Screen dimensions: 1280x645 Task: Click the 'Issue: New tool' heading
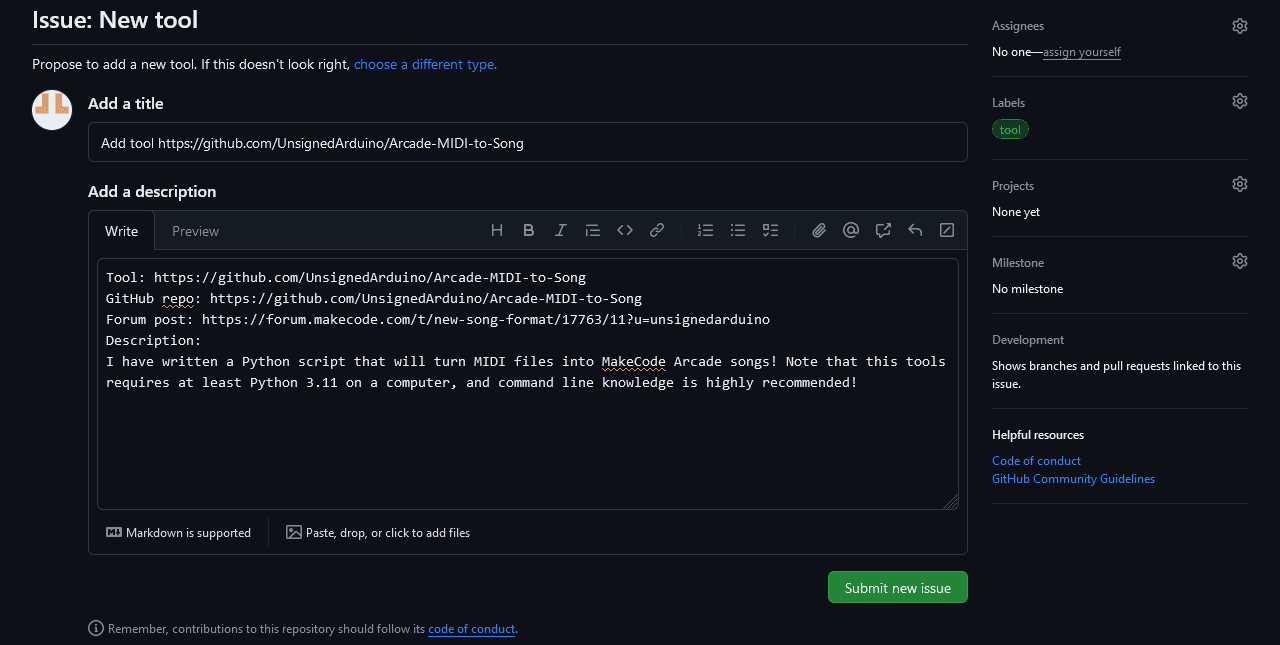click(115, 19)
